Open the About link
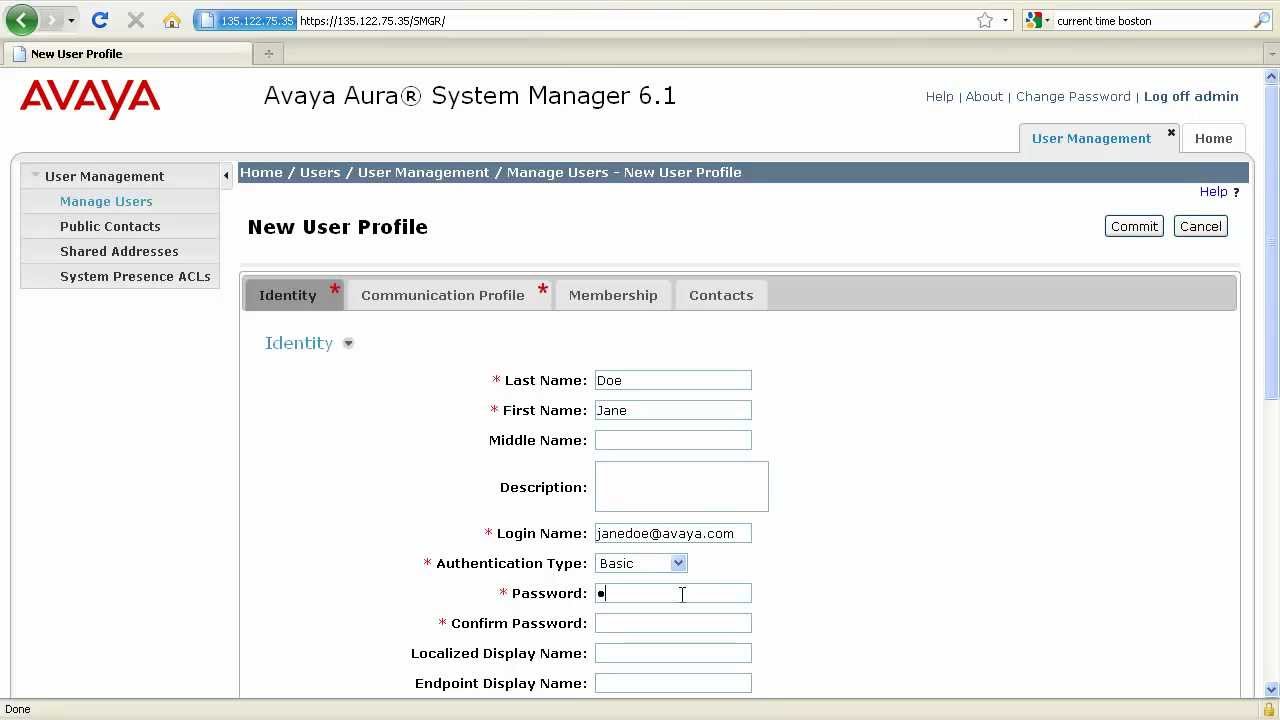Image resolution: width=1280 pixels, height=720 pixels. (984, 97)
